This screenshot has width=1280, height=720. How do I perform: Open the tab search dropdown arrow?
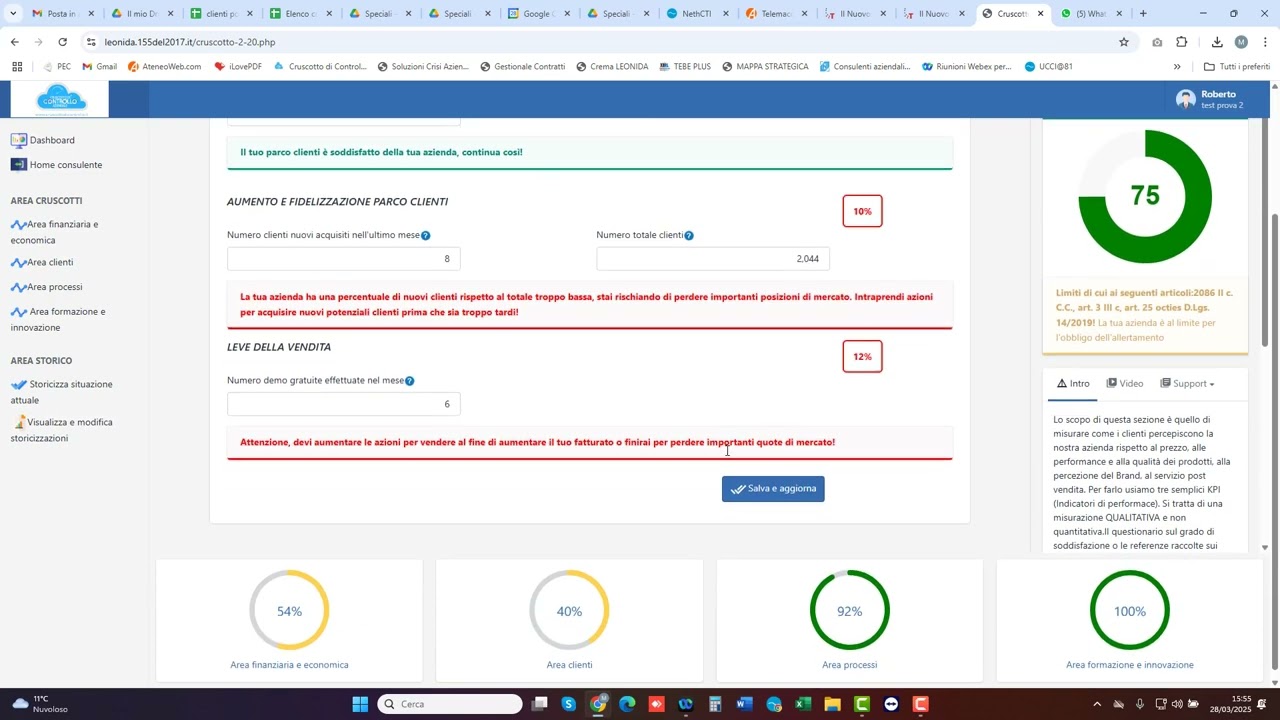(x=13, y=14)
